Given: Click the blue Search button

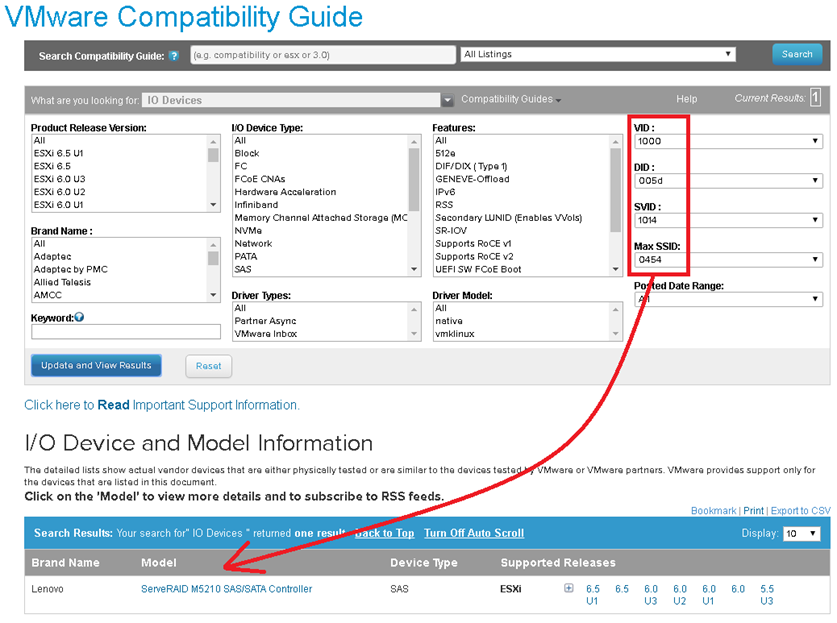Looking at the screenshot, I should (796, 54).
